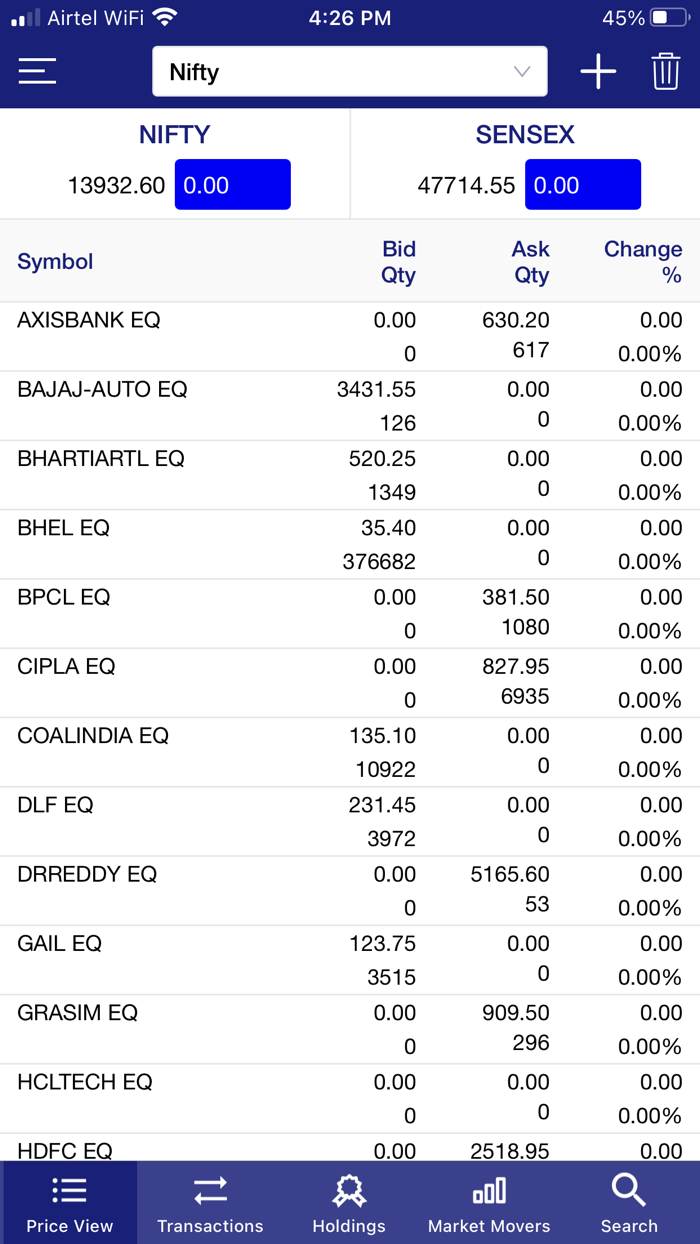This screenshot has height=1244, width=700.
Task: Tap the trash icon to delete scrips
Action: 665,71
